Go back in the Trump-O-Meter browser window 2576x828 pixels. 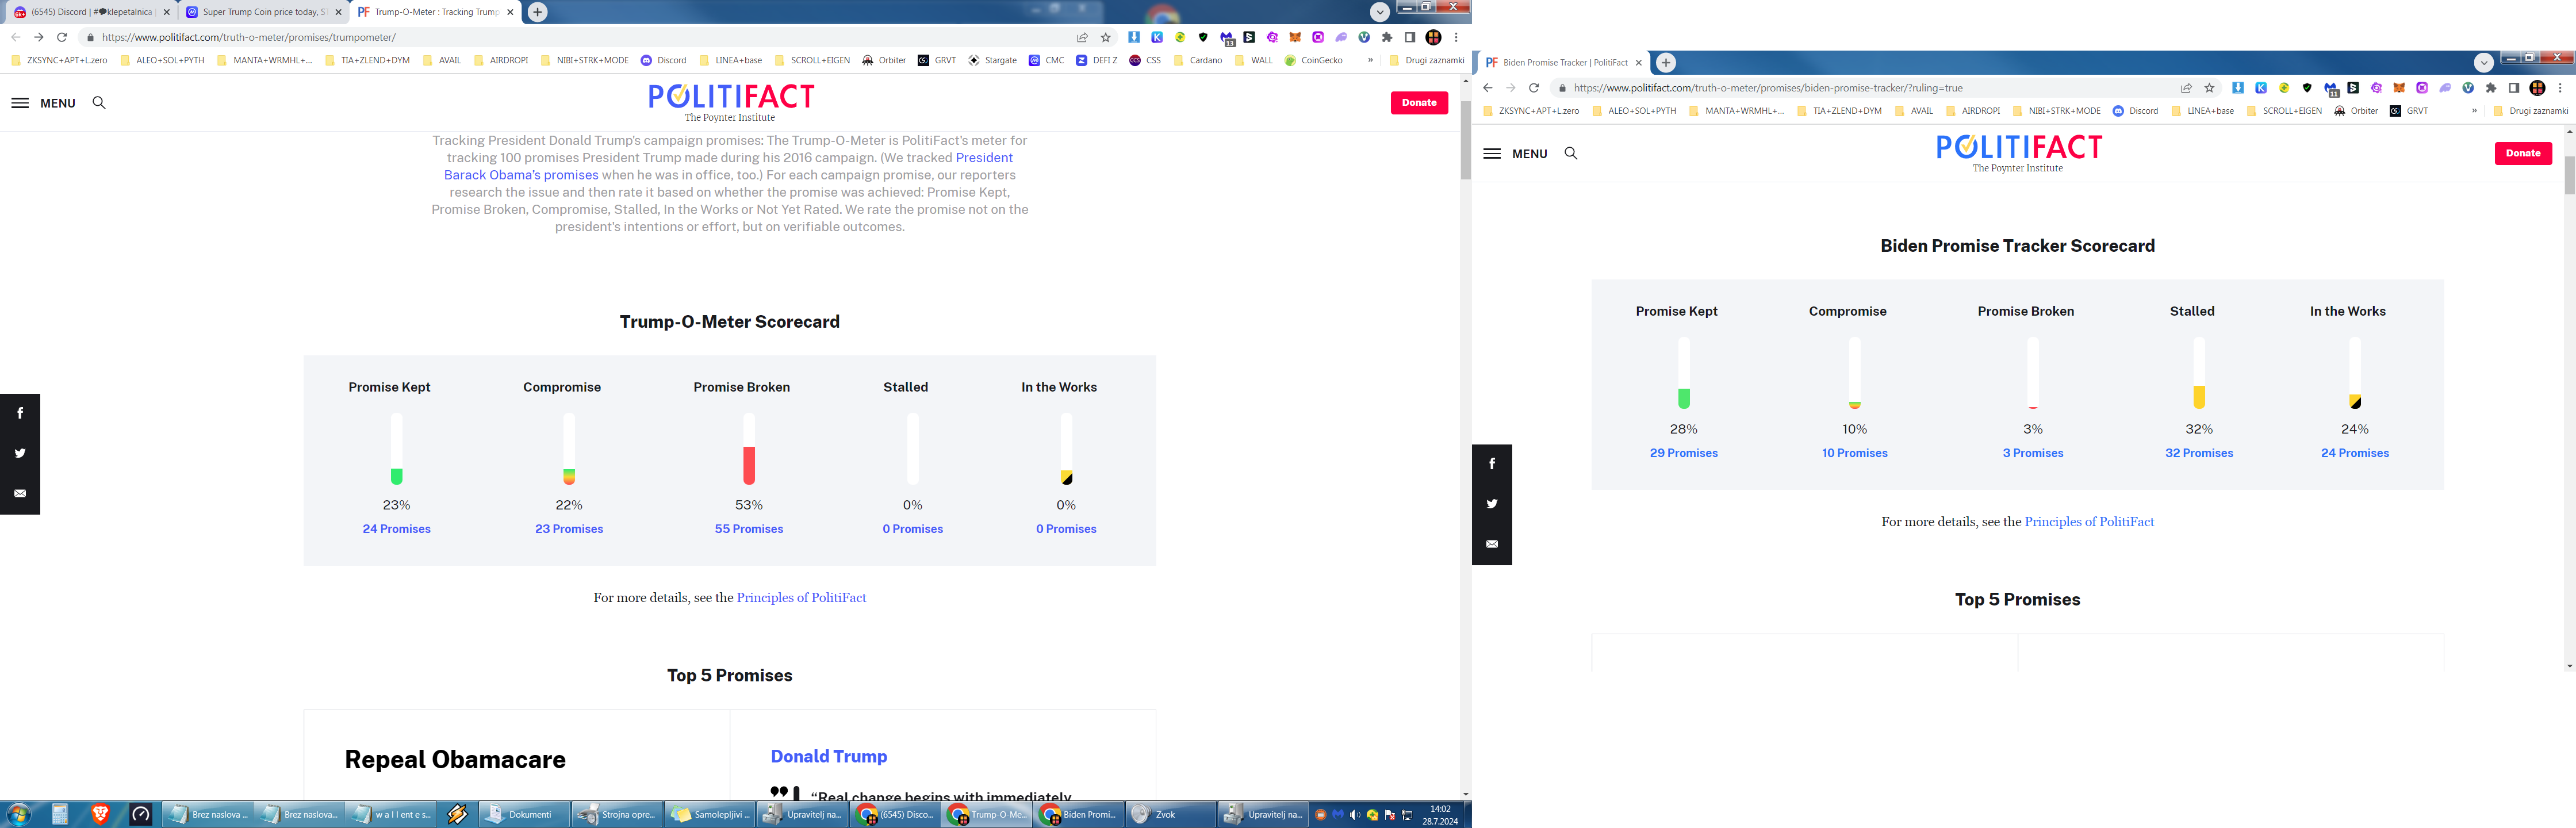15,37
